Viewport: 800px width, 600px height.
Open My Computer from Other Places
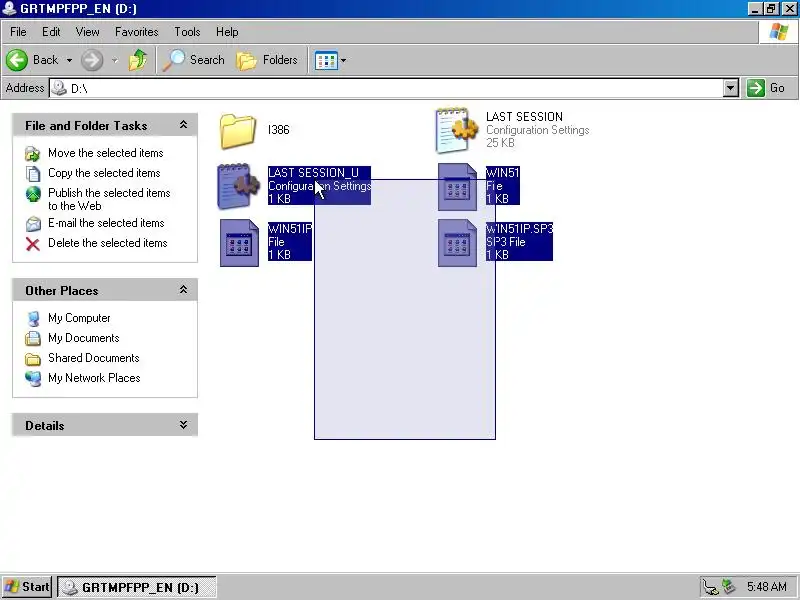pos(79,318)
